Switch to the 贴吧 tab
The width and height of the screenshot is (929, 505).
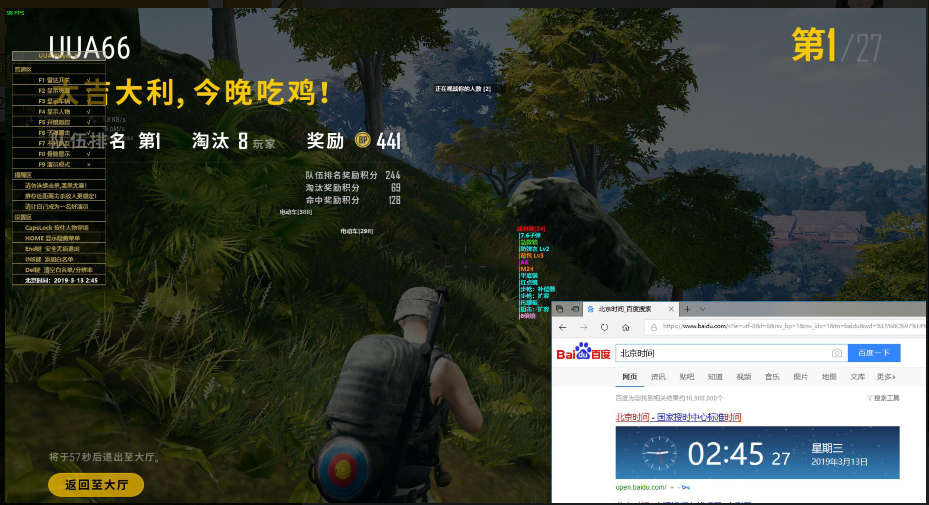(x=687, y=376)
